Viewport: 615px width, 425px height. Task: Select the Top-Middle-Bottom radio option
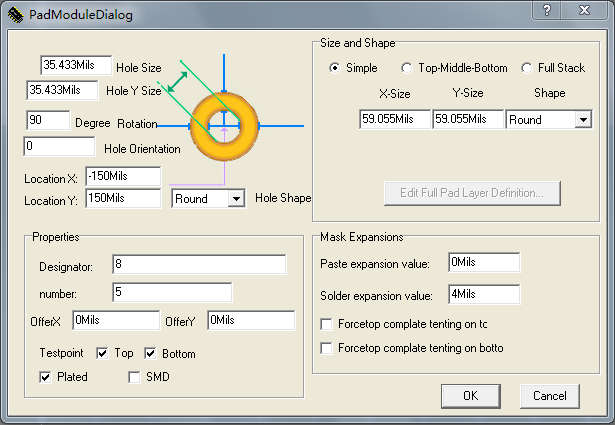[x=406, y=68]
